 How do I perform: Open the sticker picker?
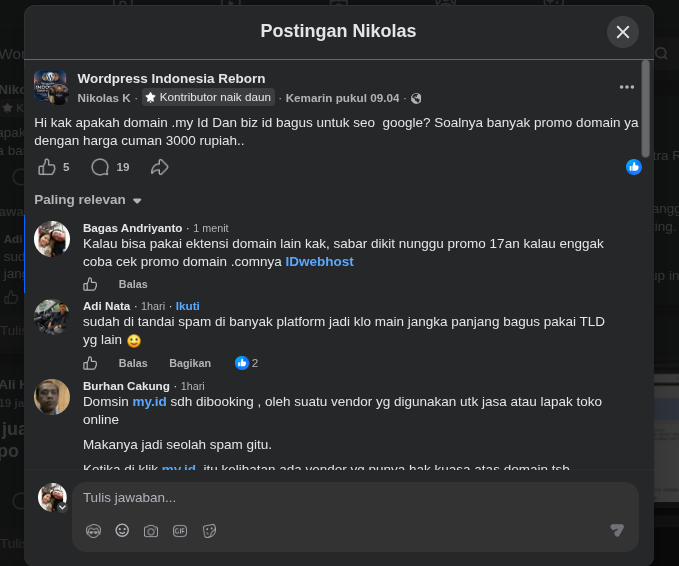click(x=209, y=531)
